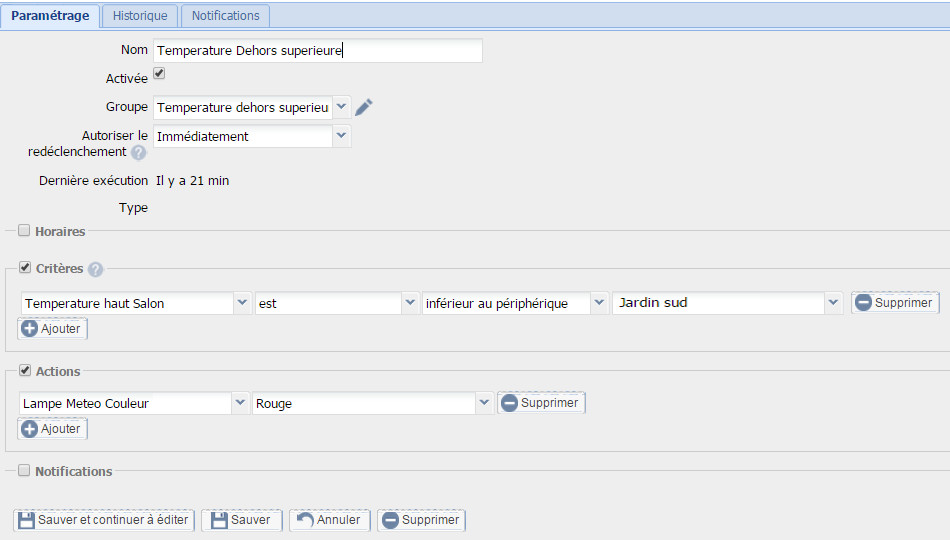Enable the Horaires checkbox
950x540 pixels.
pyautogui.click(x=24, y=230)
